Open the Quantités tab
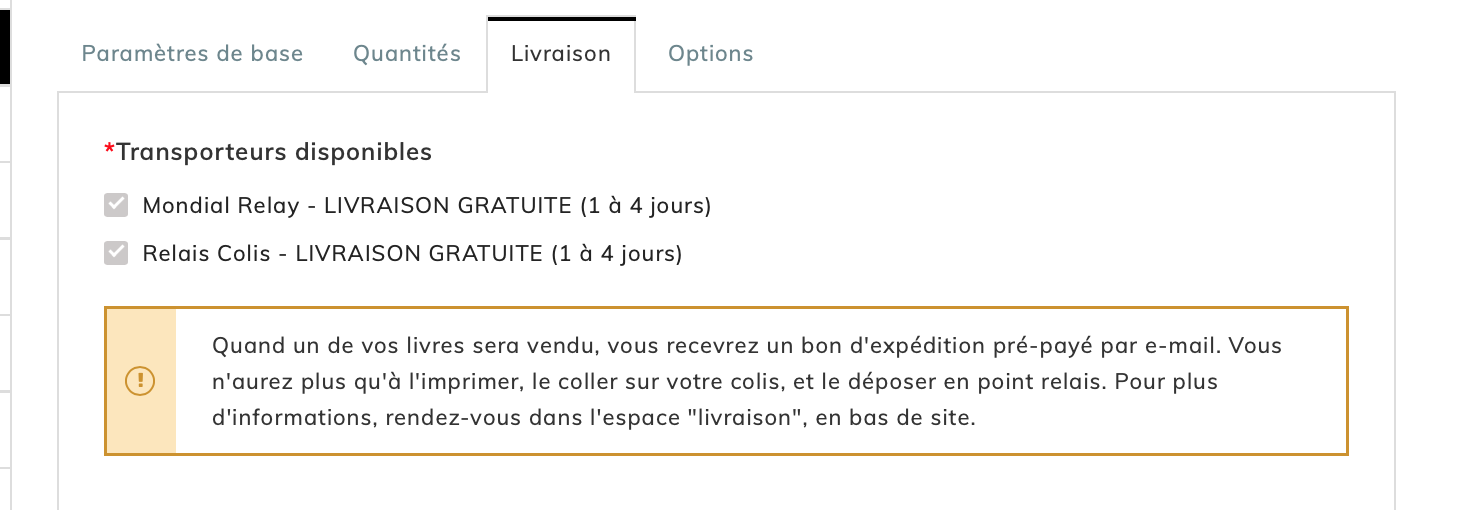 pyautogui.click(x=407, y=54)
